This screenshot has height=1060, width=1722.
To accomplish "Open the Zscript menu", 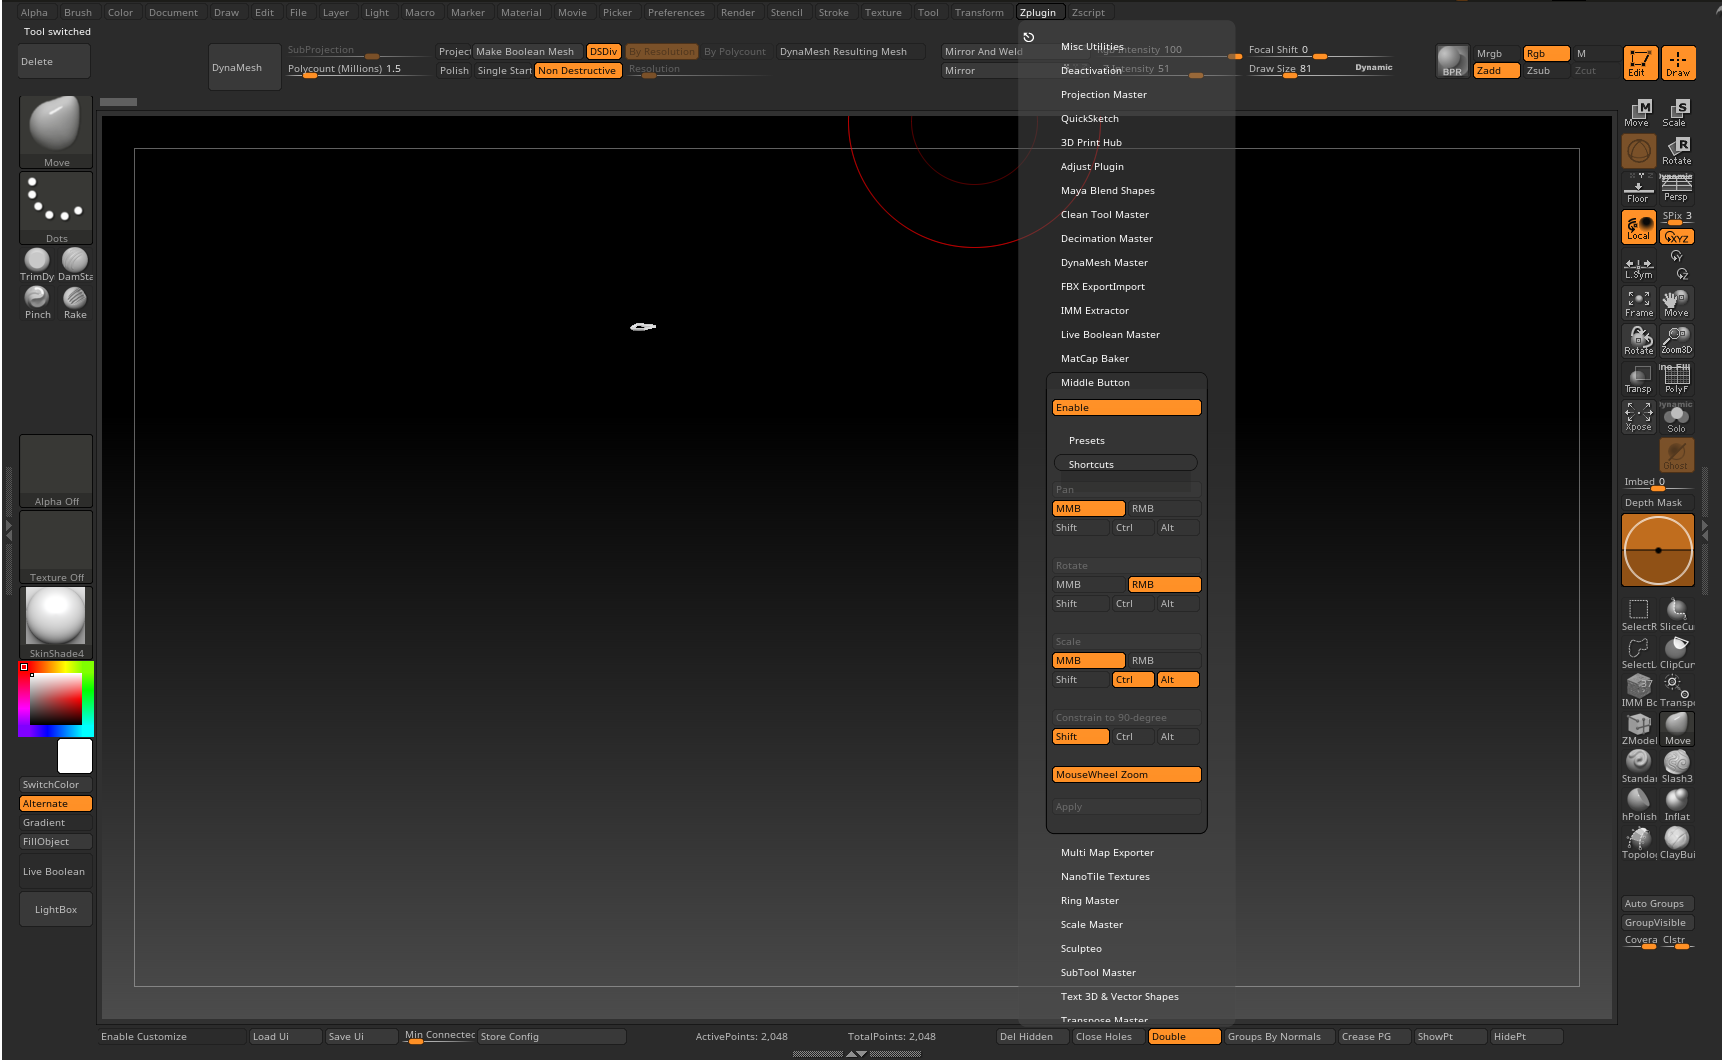I will [1088, 13].
